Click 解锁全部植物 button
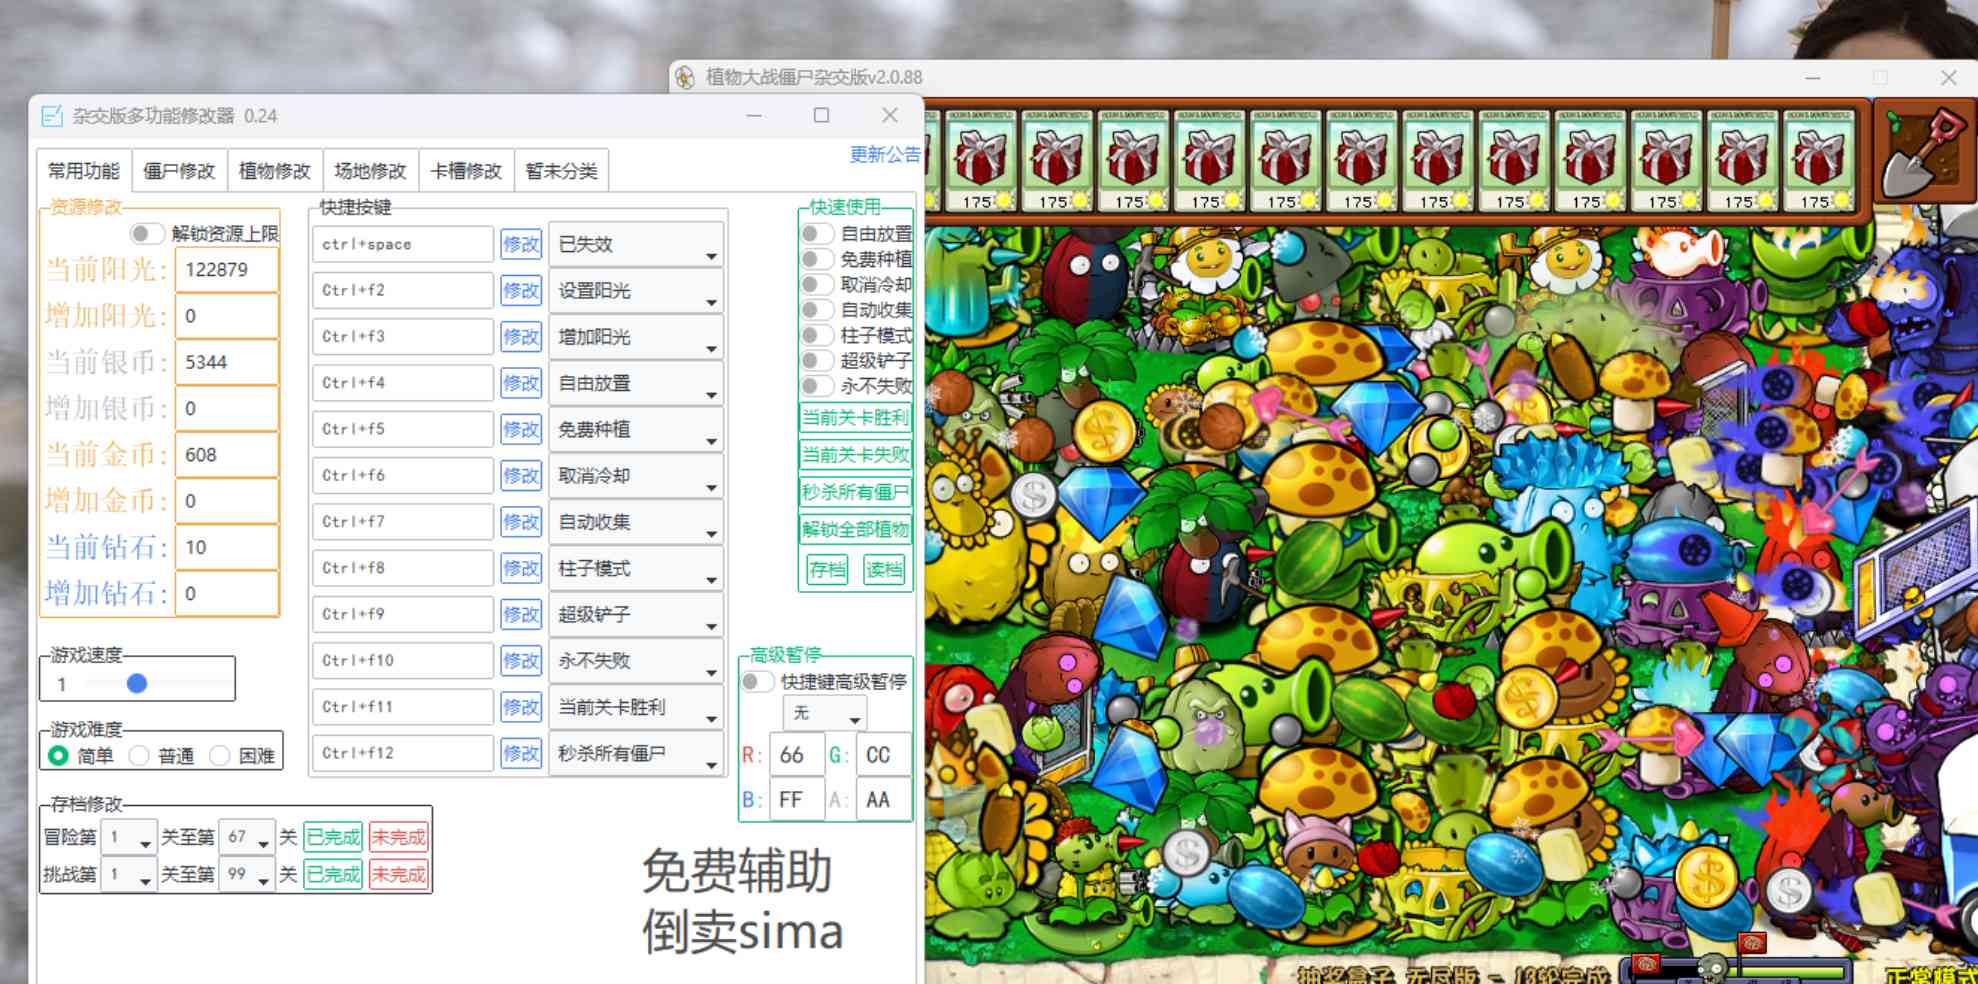Viewport: 1978px width, 984px height. 855,529
